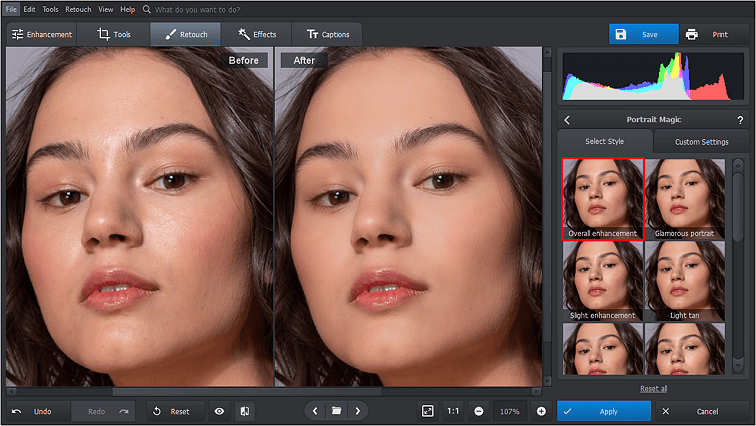This screenshot has width=756, height=426.
Task: Open the Retouch menu in menu bar
Action: point(78,9)
